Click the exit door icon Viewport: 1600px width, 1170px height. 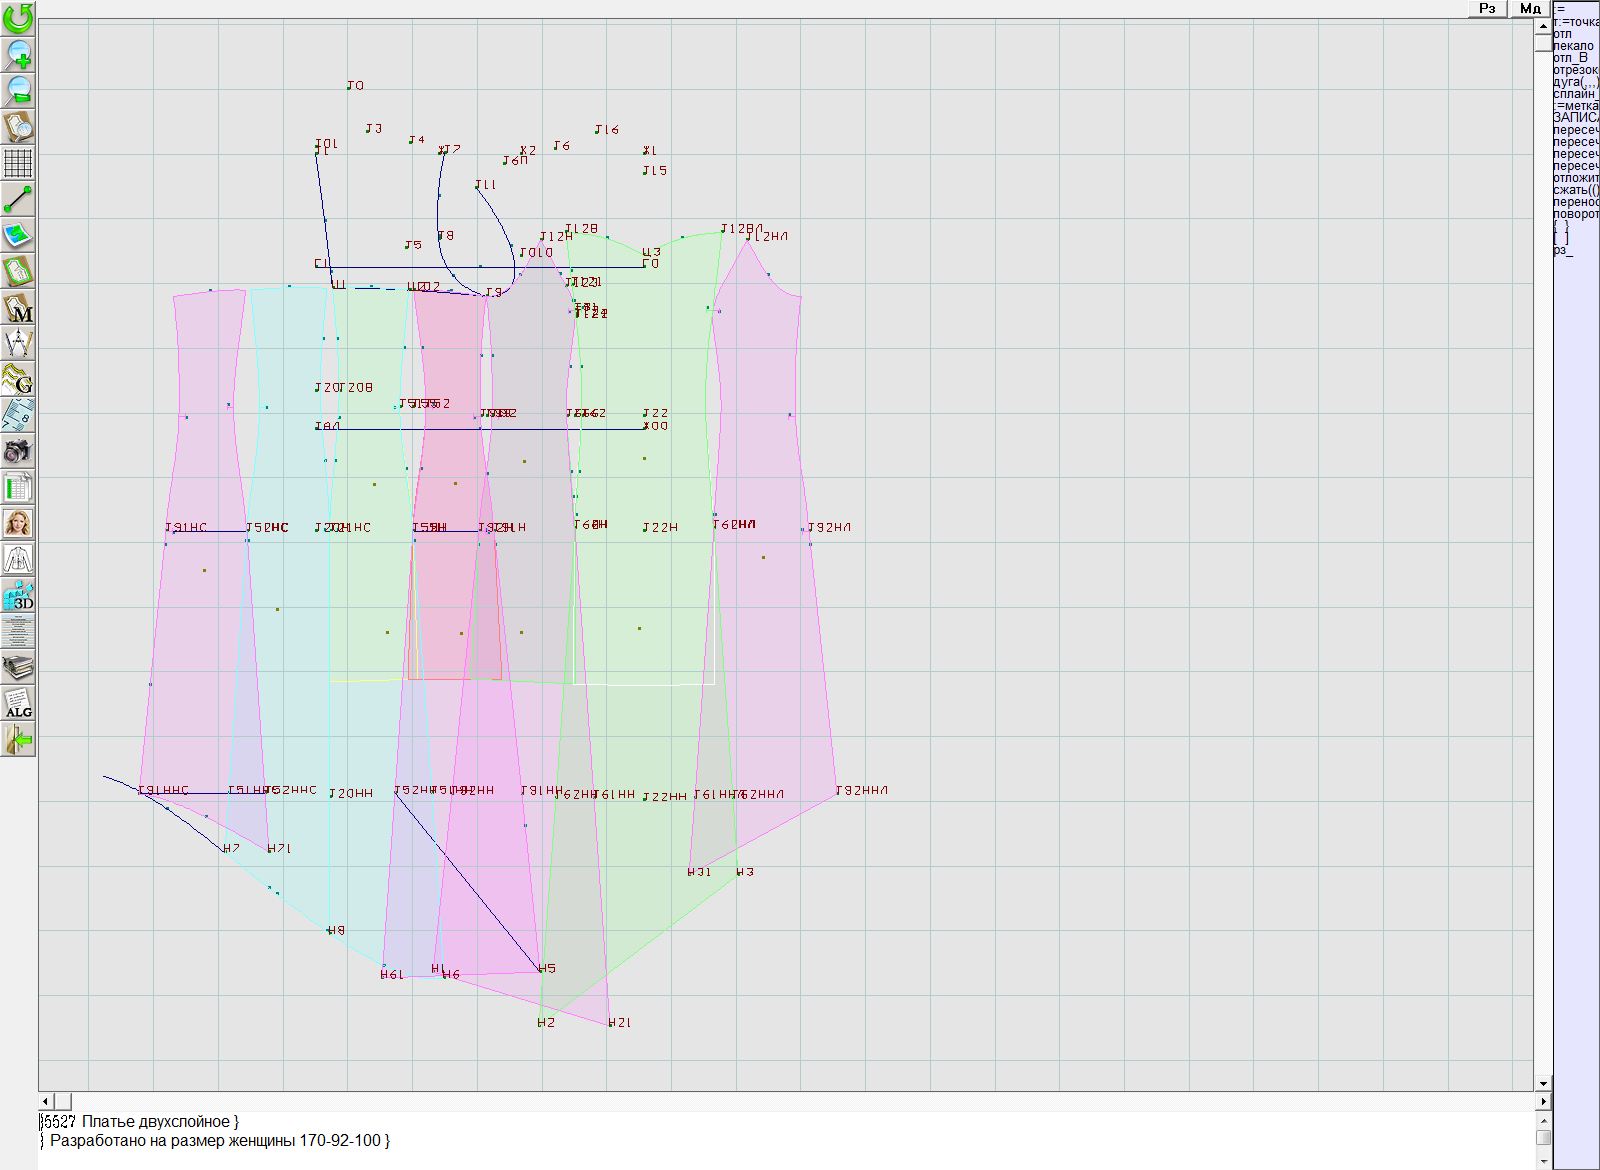18,740
